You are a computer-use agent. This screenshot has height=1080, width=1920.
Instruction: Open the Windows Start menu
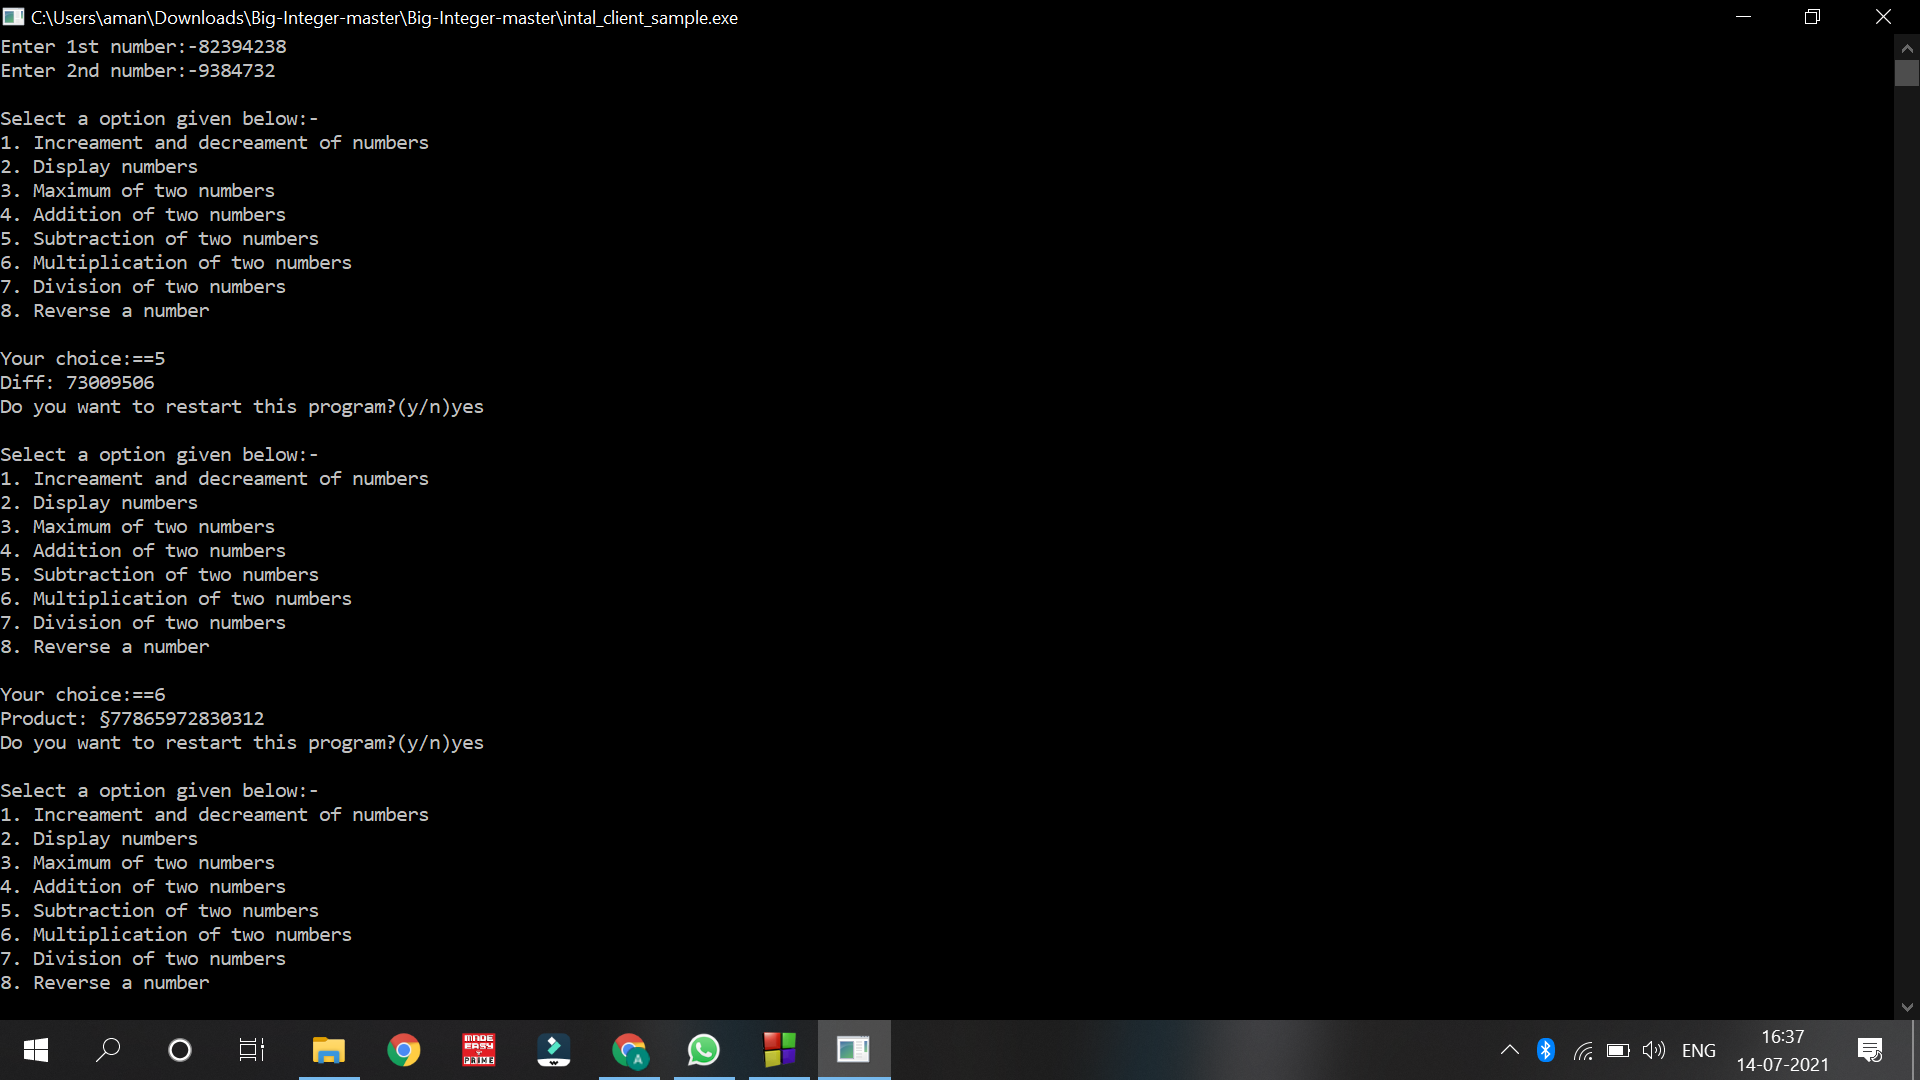36,1050
